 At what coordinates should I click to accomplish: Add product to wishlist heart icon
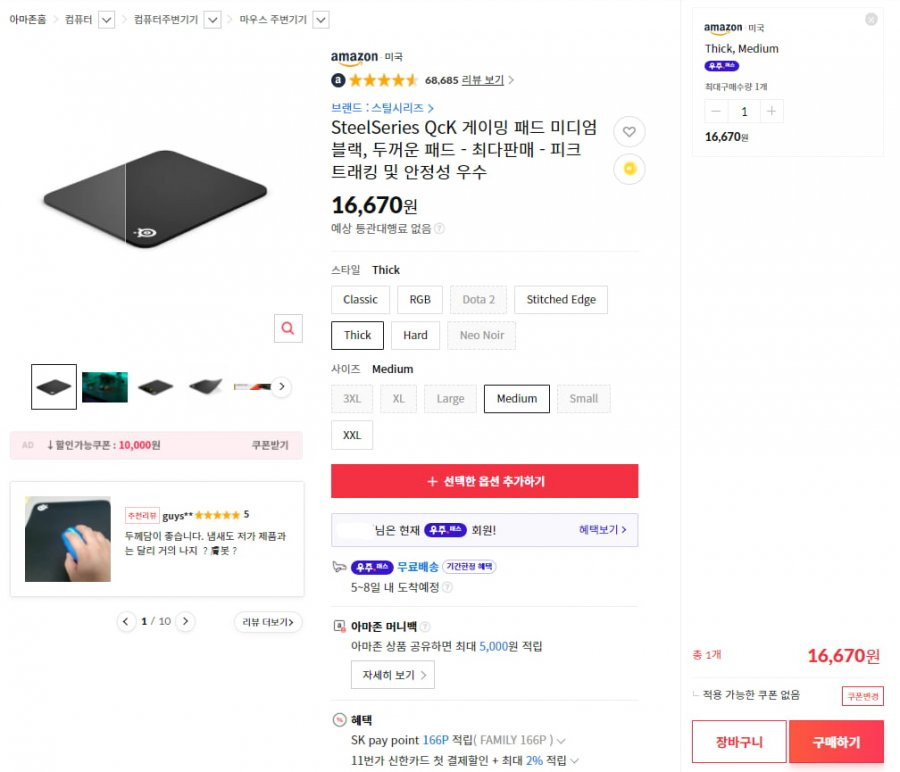(629, 132)
